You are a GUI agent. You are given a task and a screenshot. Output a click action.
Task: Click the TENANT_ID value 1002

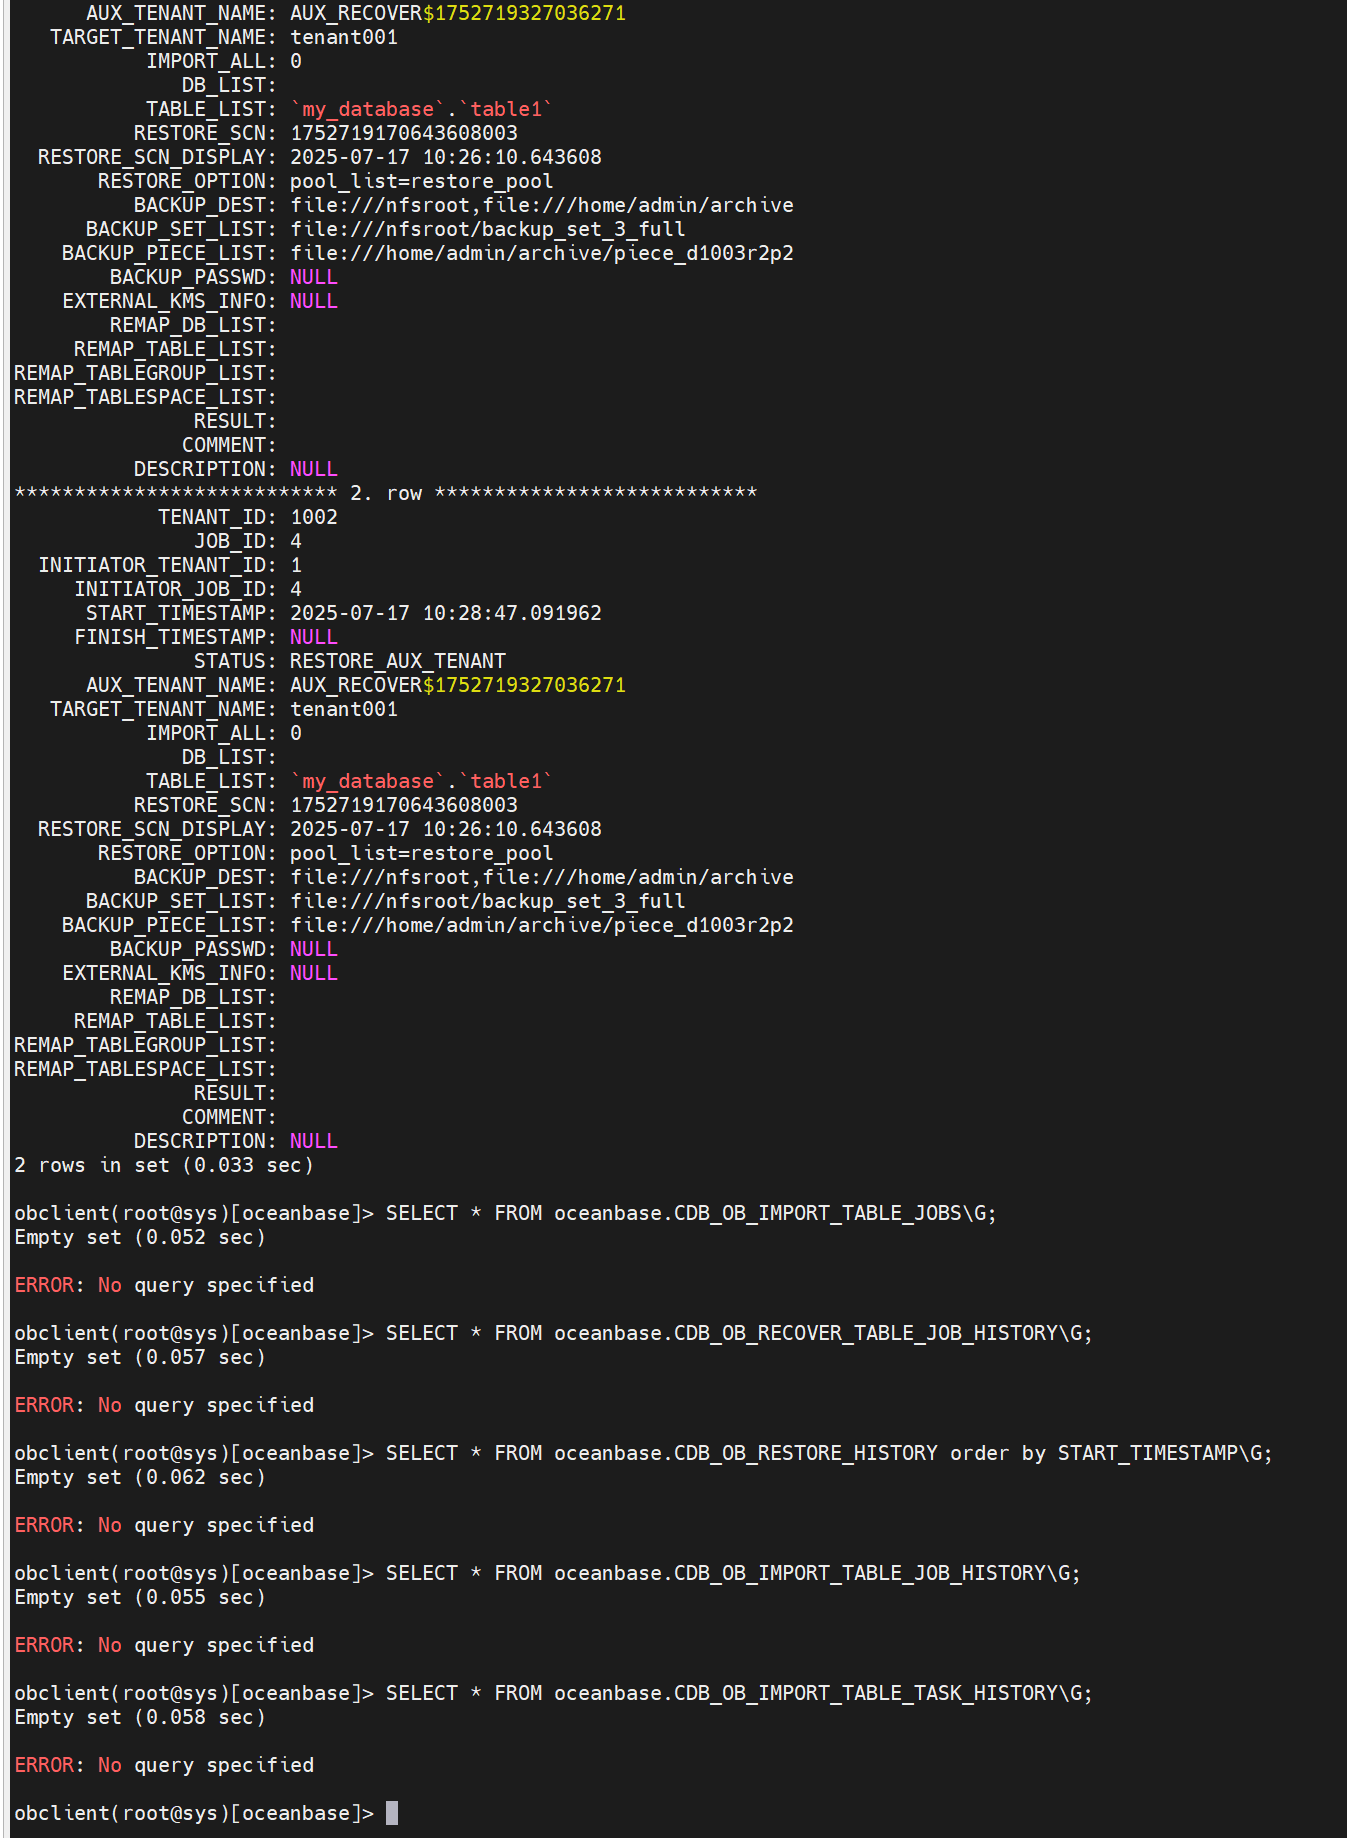point(314,517)
